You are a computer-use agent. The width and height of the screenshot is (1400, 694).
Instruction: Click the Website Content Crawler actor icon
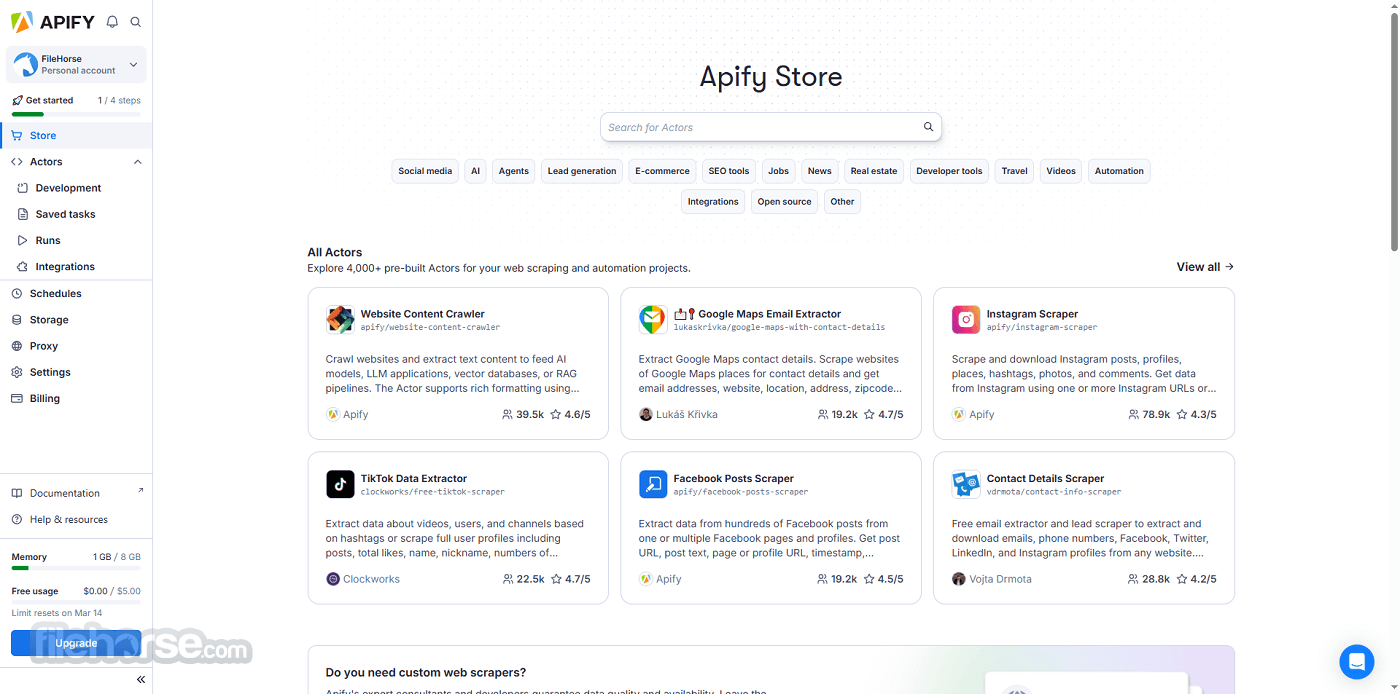click(340, 320)
